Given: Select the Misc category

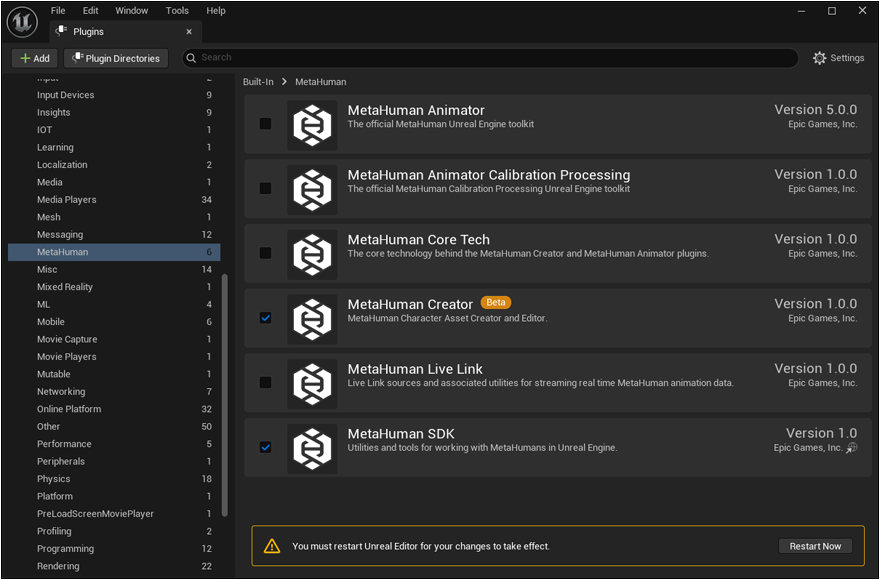Looking at the screenshot, I should point(114,270).
